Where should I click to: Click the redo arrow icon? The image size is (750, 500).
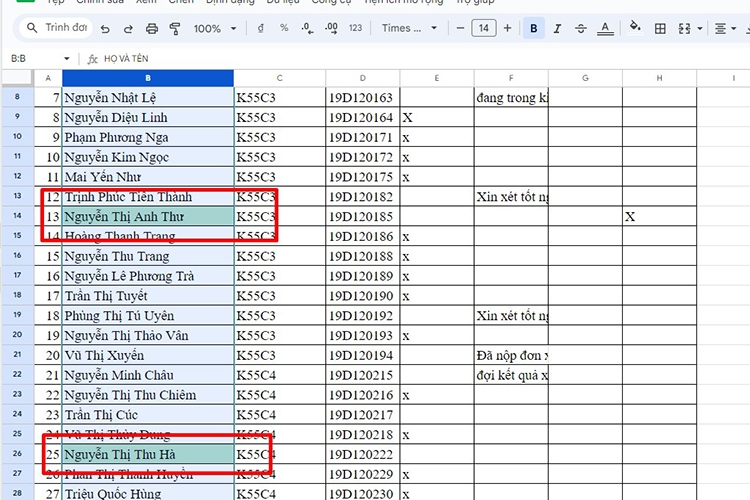pos(128,29)
